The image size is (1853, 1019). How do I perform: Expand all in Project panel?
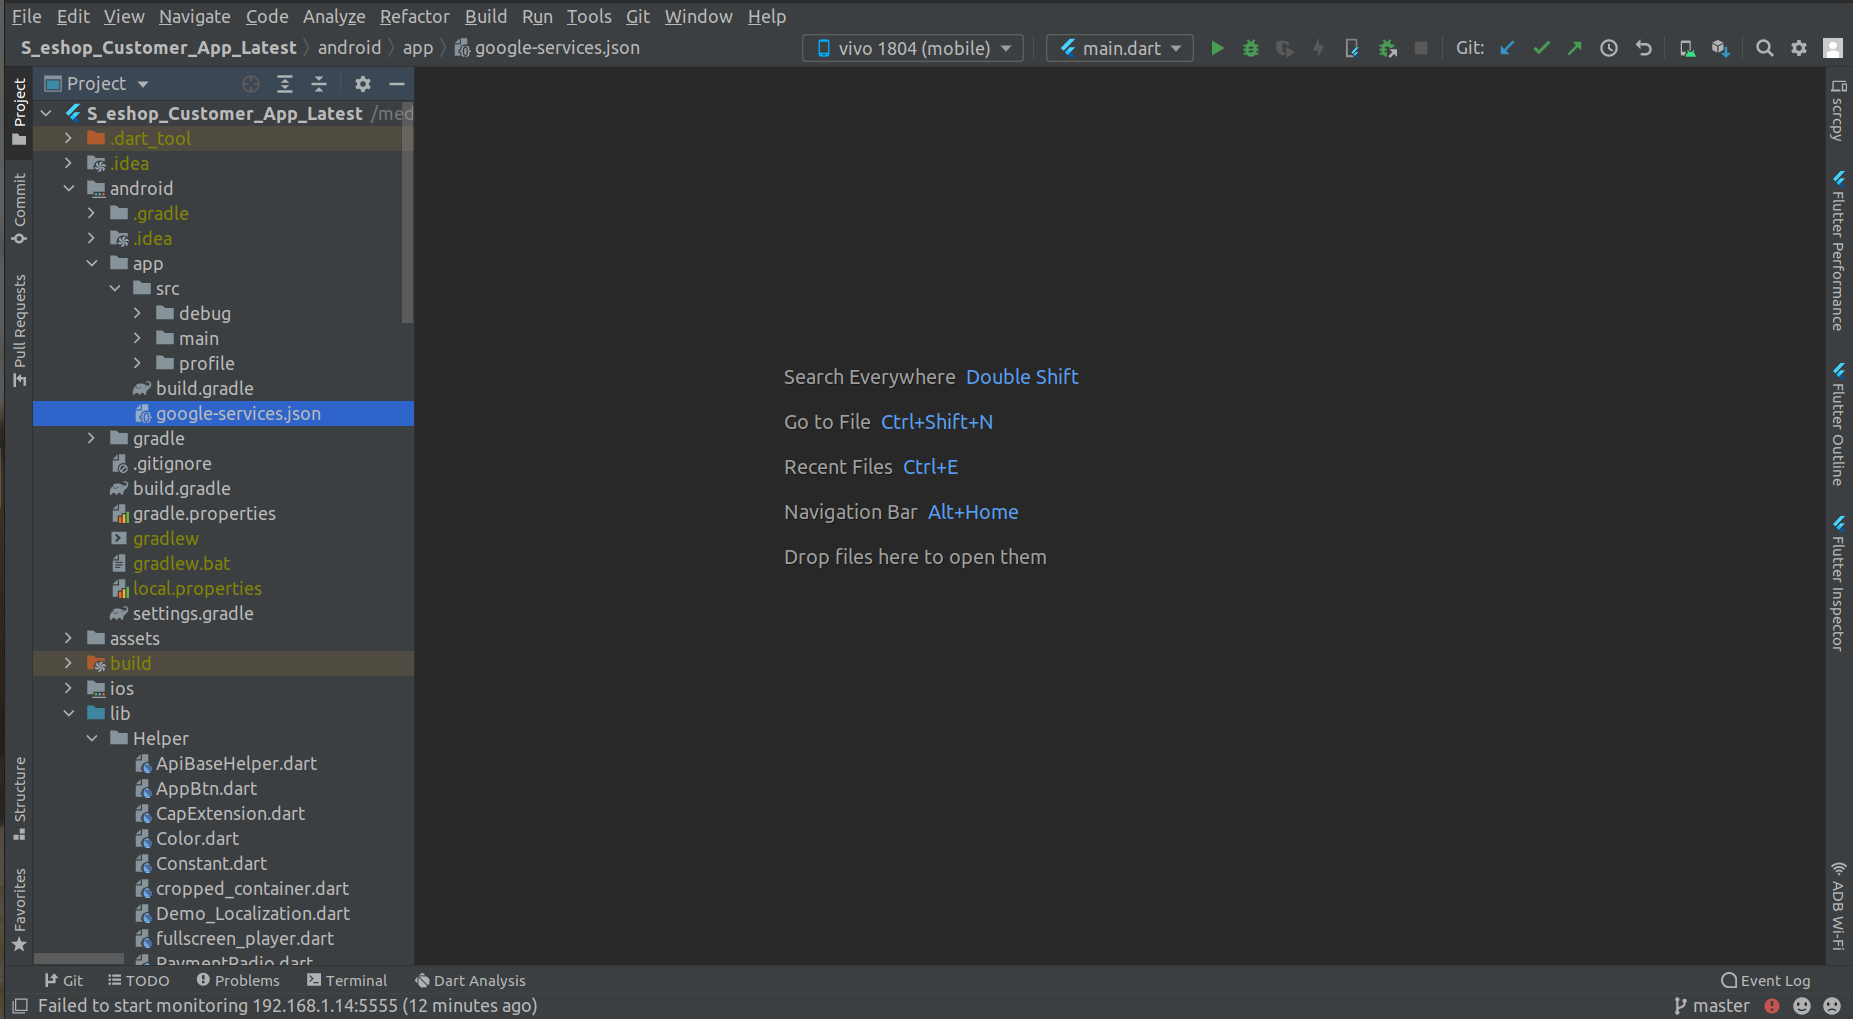285,84
